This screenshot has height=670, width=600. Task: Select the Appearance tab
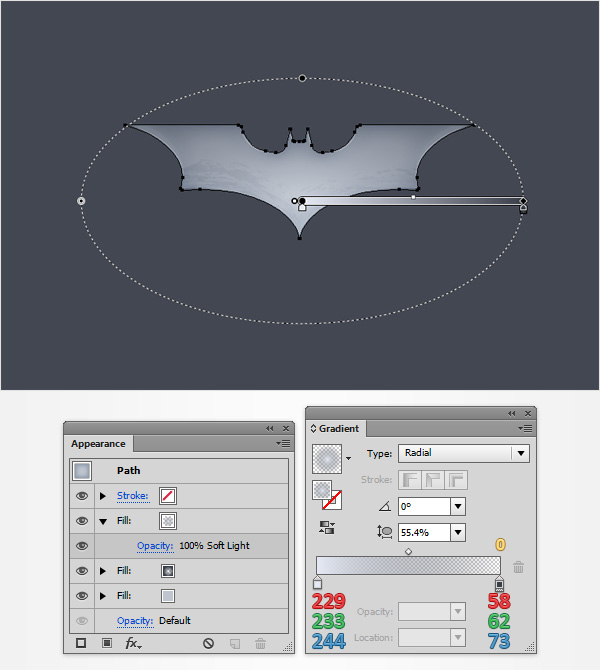98,444
